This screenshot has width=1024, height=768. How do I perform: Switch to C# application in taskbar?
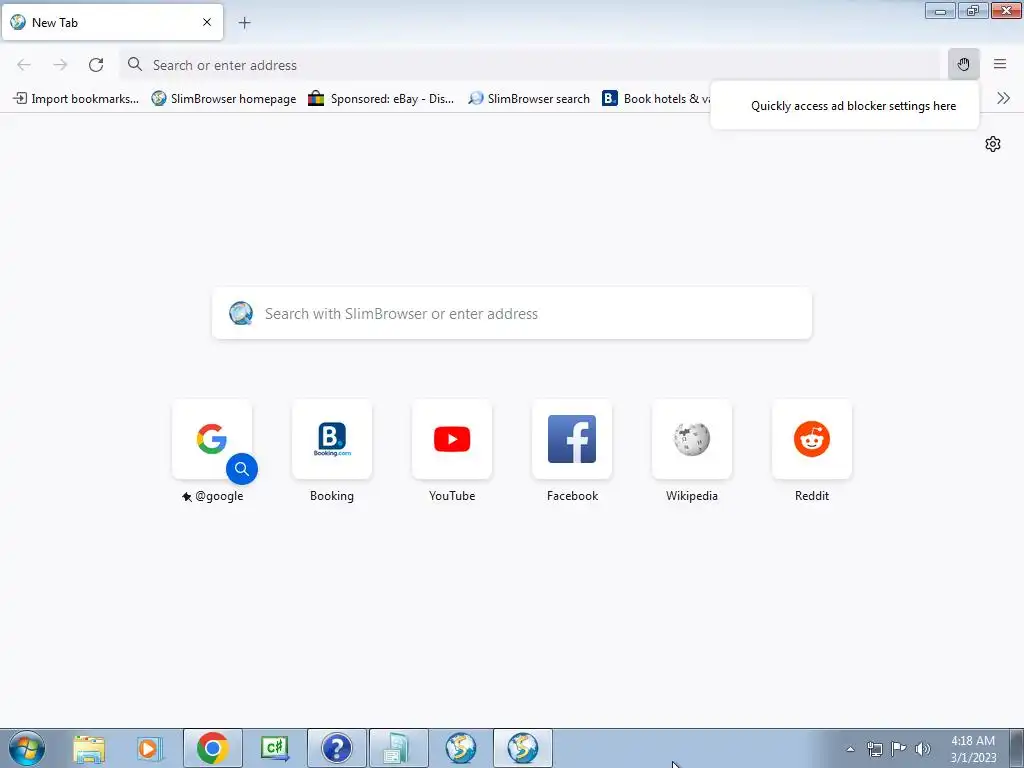(275, 748)
